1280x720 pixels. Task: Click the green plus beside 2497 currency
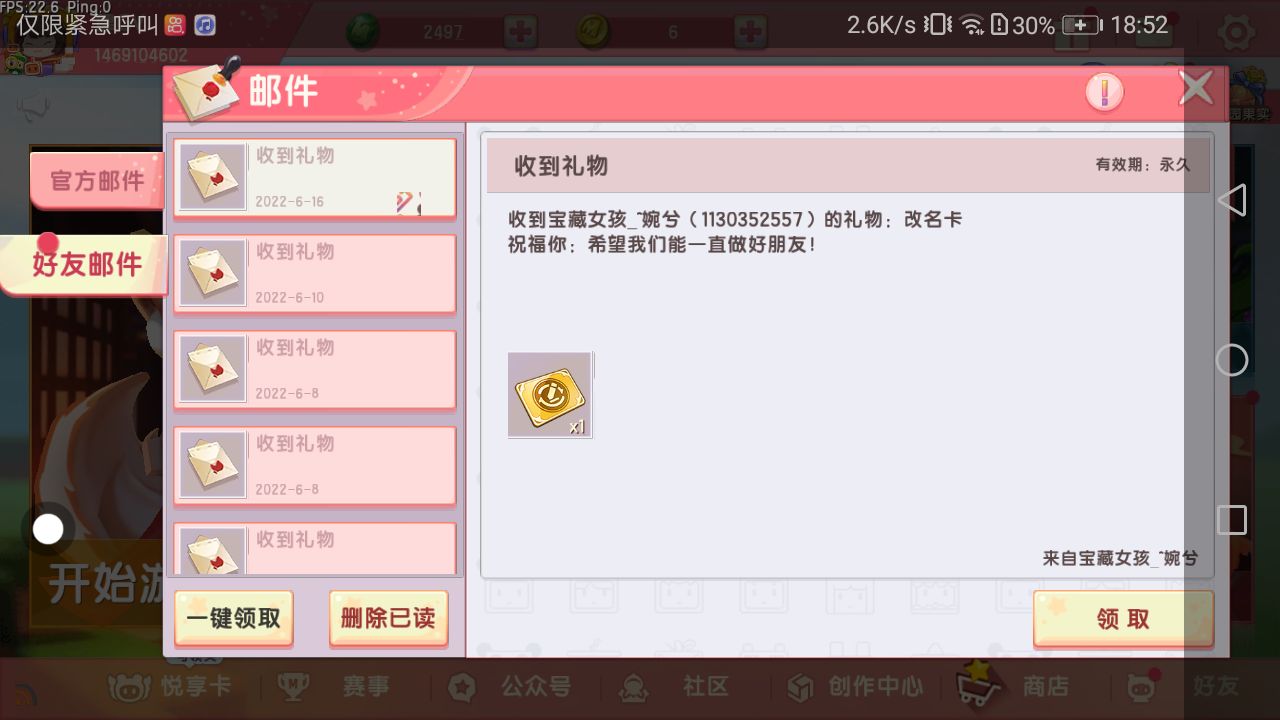pyautogui.click(x=520, y=32)
